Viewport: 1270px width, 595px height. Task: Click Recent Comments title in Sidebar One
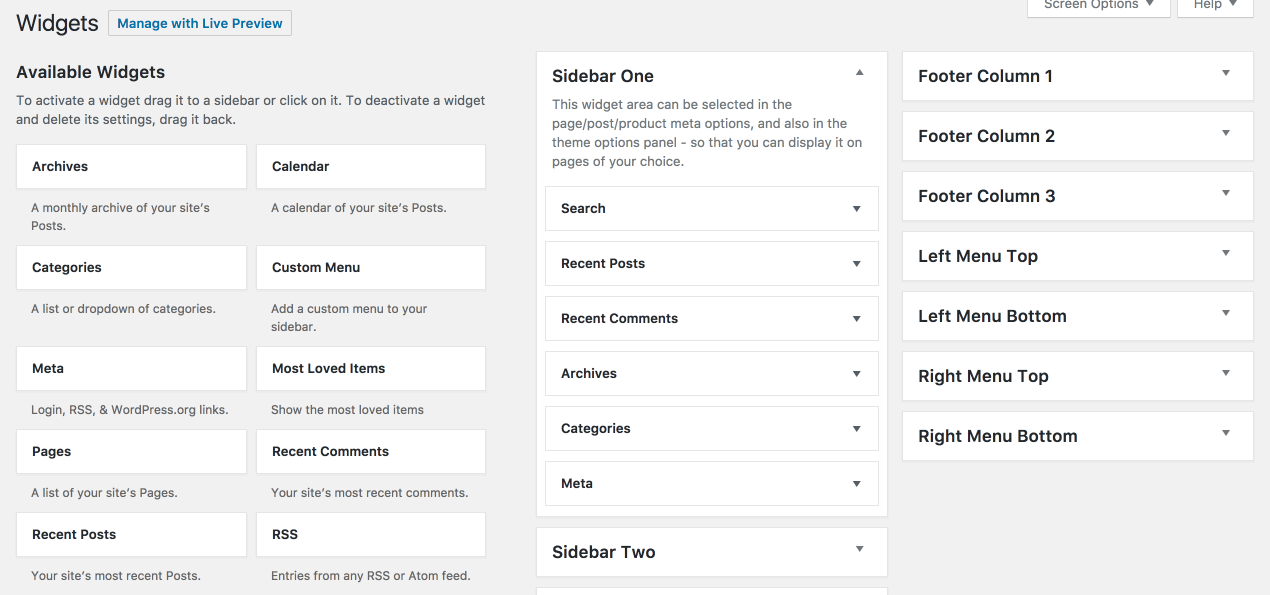pos(619,318)
